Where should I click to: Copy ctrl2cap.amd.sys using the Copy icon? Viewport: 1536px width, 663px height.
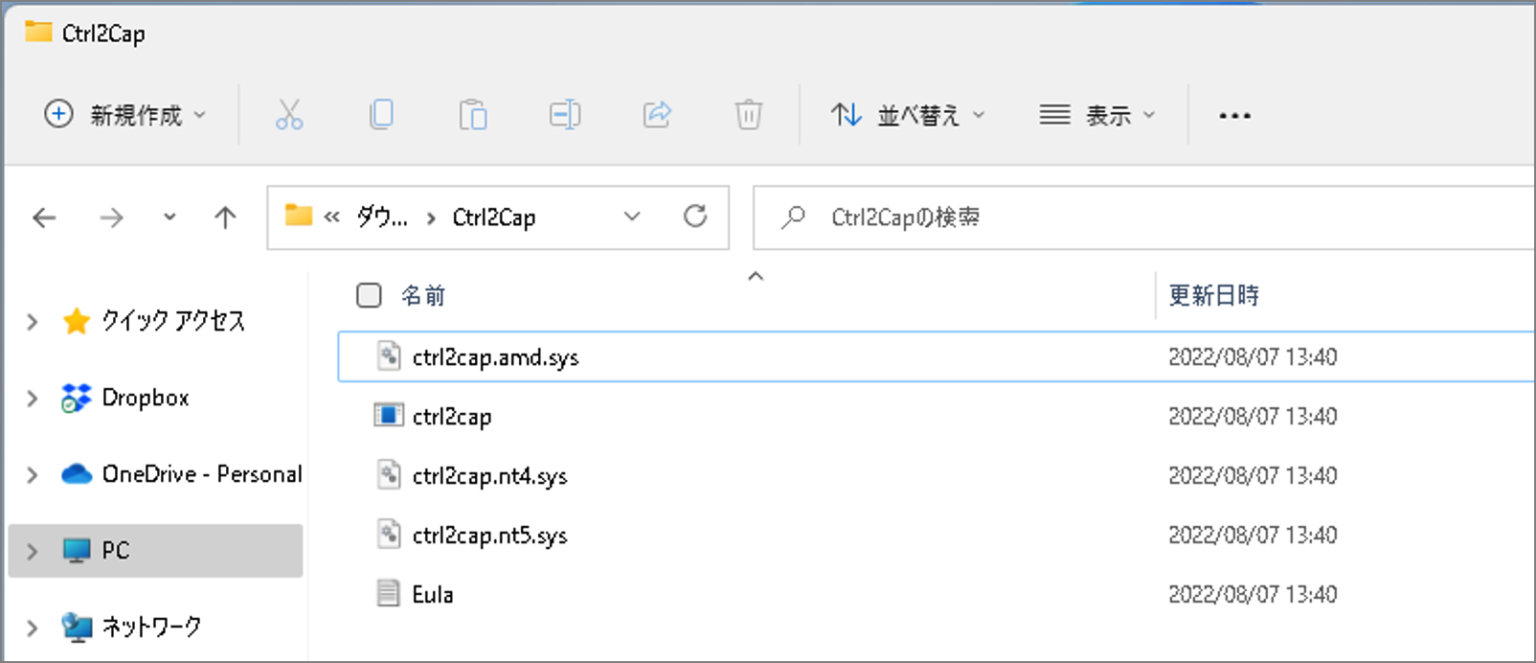tap(380, 114)
